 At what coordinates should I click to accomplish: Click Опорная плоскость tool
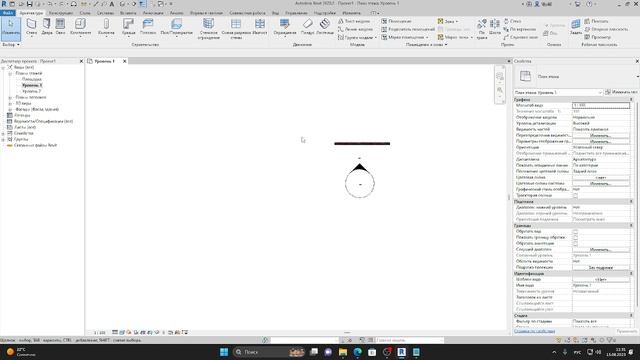click(606, 29)
